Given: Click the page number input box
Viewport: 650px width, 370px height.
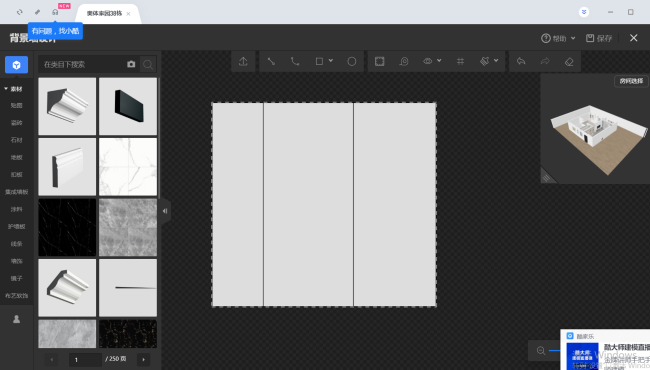Looking at the screenshot, I should (85, 360).
